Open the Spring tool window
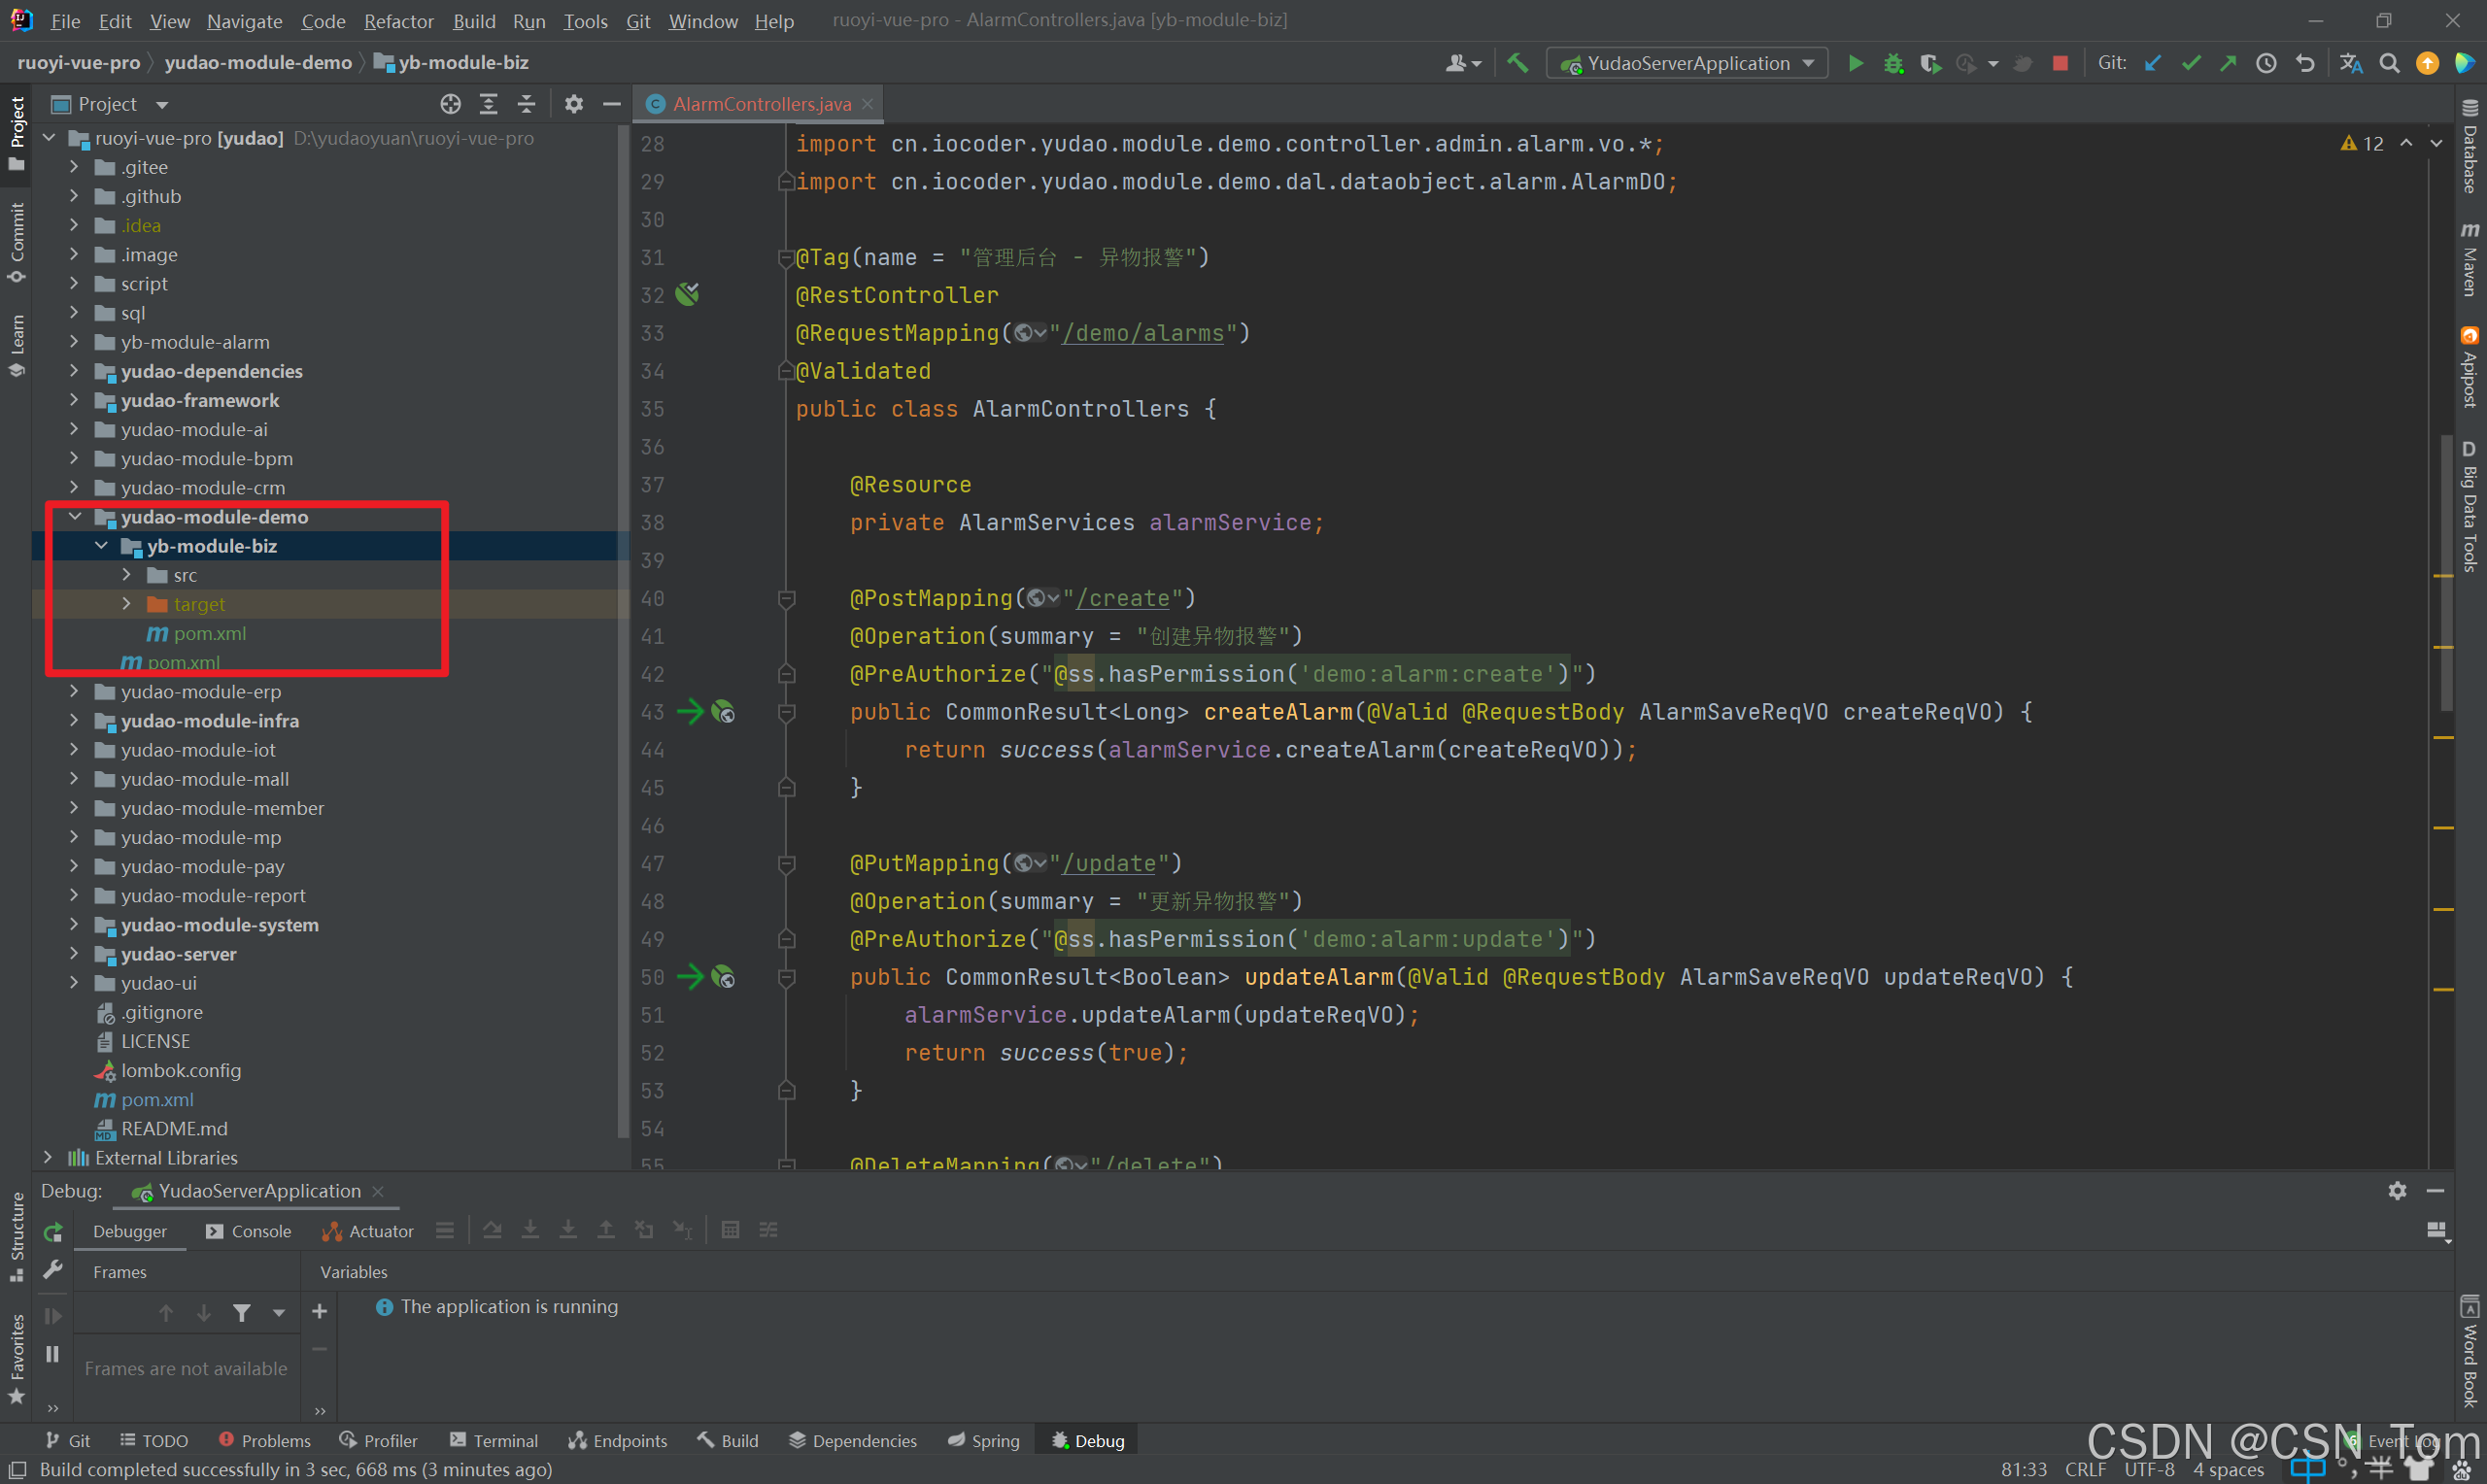The image size is (2487, 1484). tap(984, 1441)
